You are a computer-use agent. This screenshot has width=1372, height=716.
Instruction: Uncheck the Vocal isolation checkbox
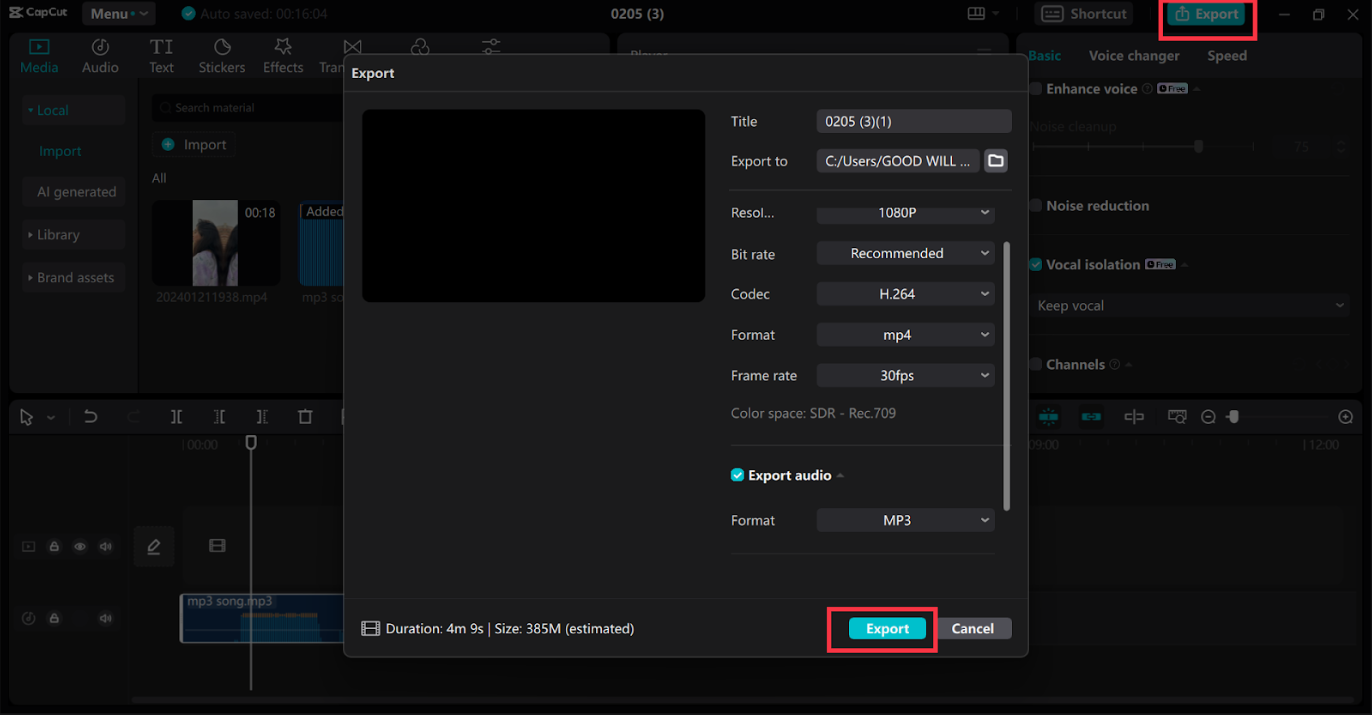click(1035, 265)
